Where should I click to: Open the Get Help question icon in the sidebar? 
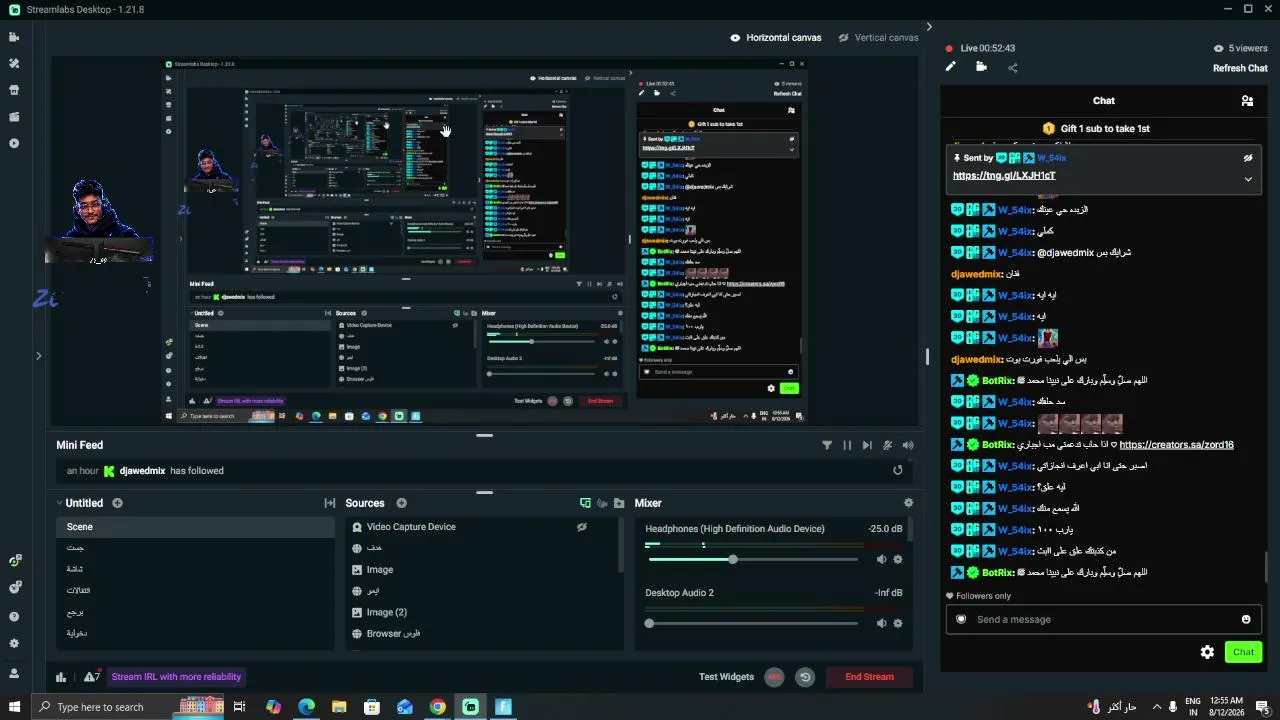point(14,617)
